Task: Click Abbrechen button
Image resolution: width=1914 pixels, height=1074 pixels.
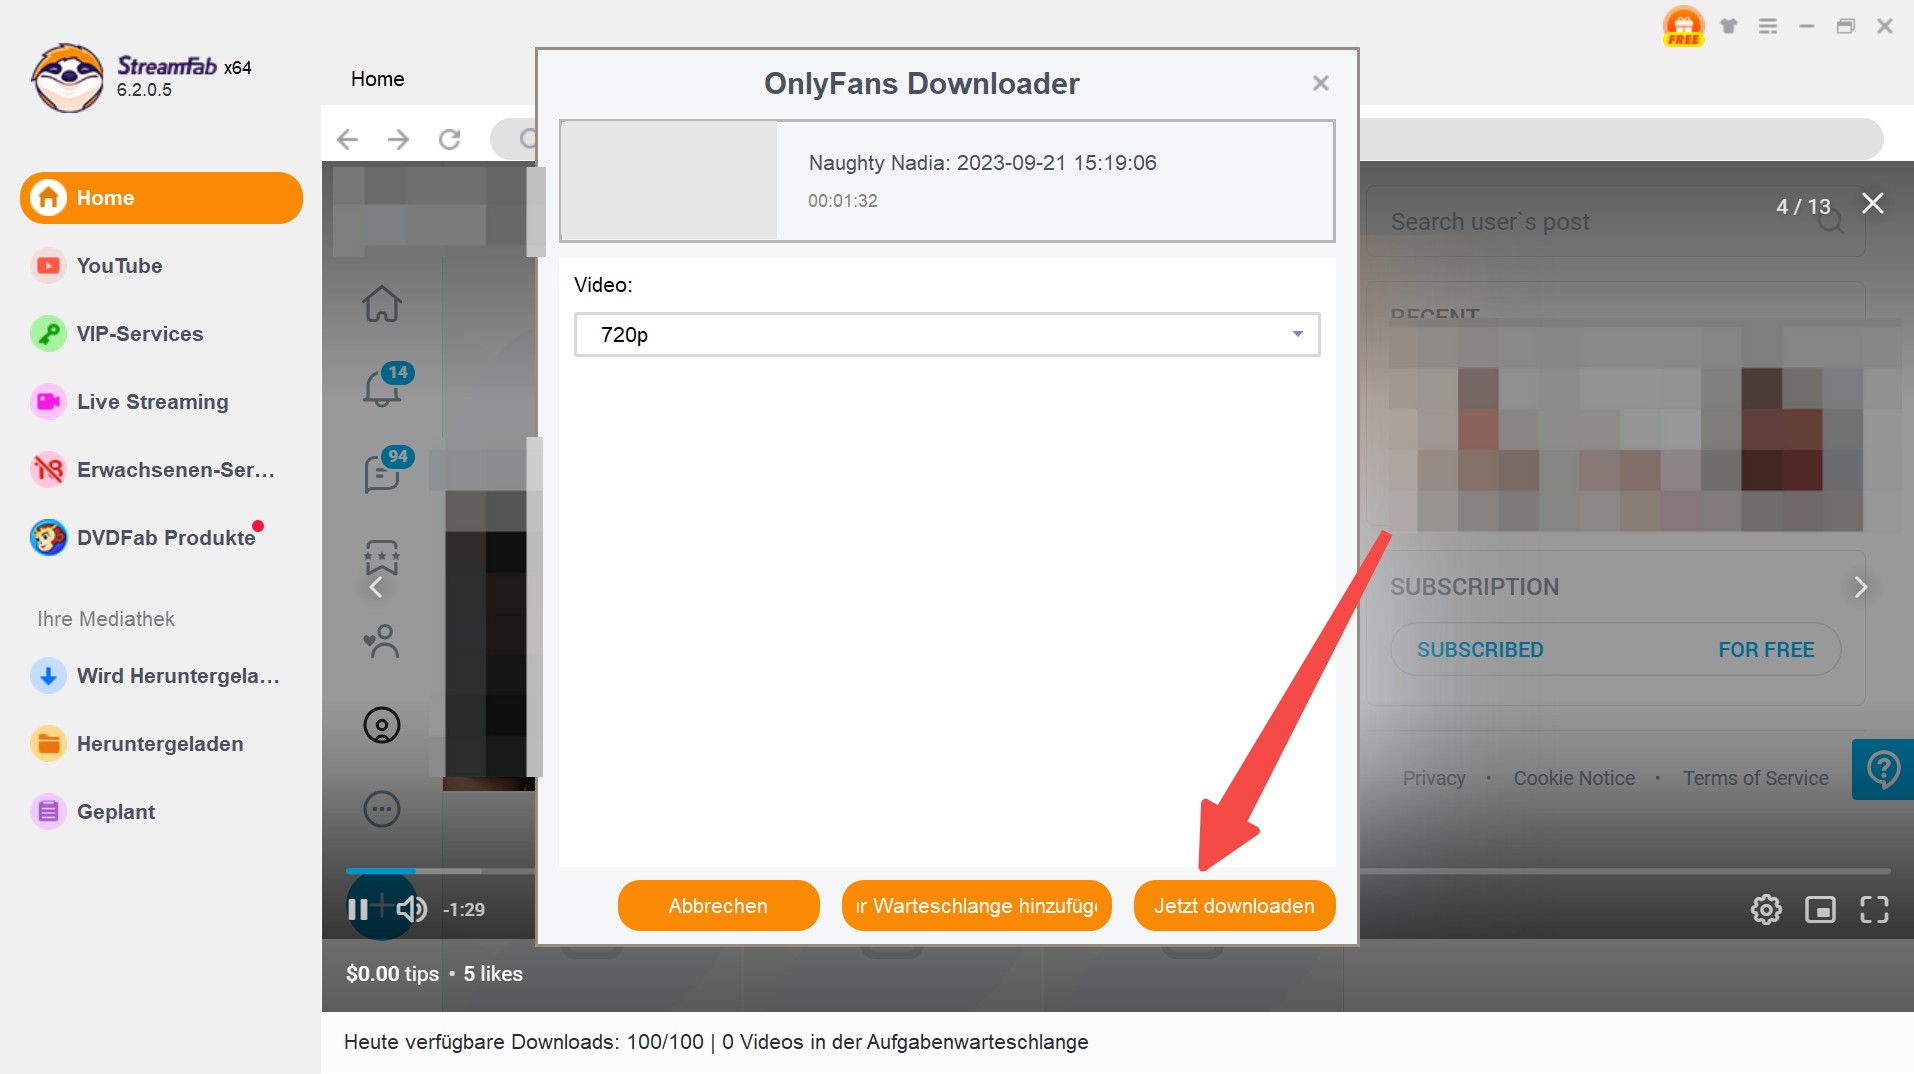Action: [719, 906]
